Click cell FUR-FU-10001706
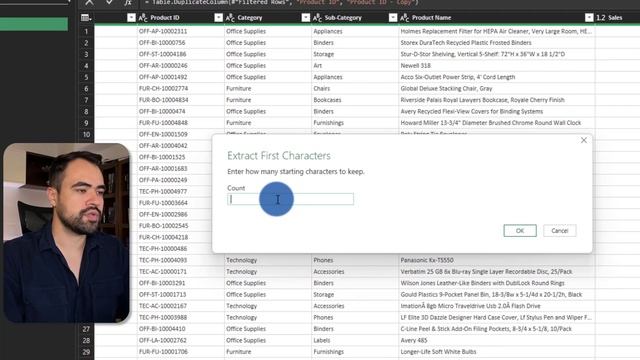The image size is (640, 360). [x=163, y=351]
